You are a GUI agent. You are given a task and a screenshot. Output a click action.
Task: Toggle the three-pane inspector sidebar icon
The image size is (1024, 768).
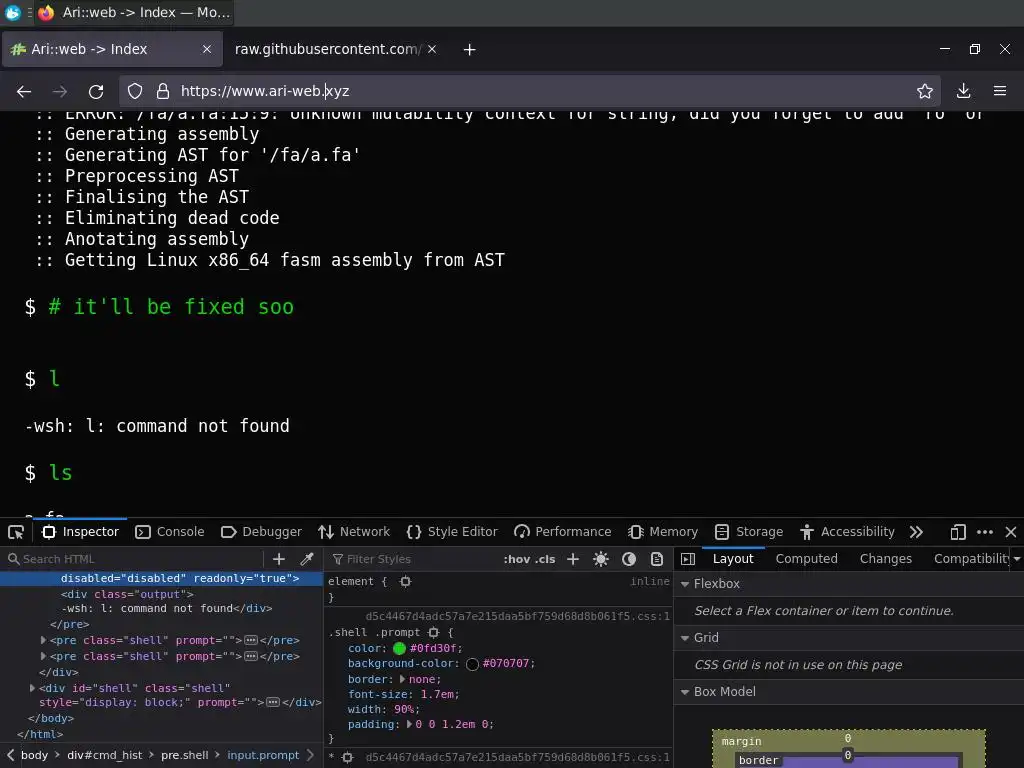[x=688, y=559]
